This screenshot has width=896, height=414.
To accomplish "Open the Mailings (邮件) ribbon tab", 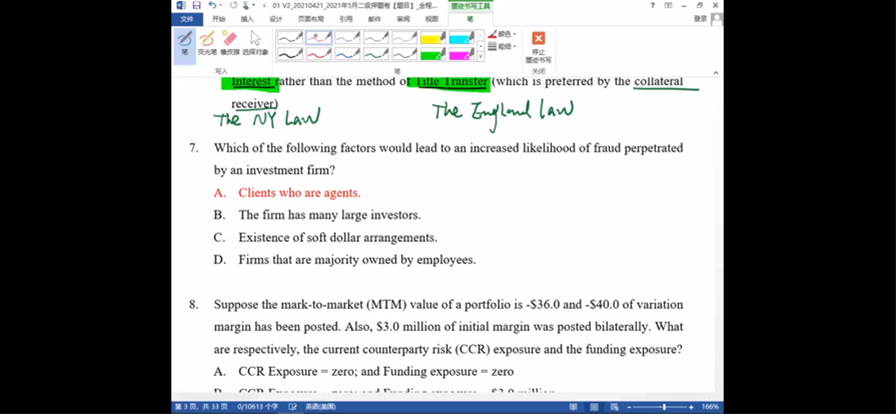I will pos(374,19).
